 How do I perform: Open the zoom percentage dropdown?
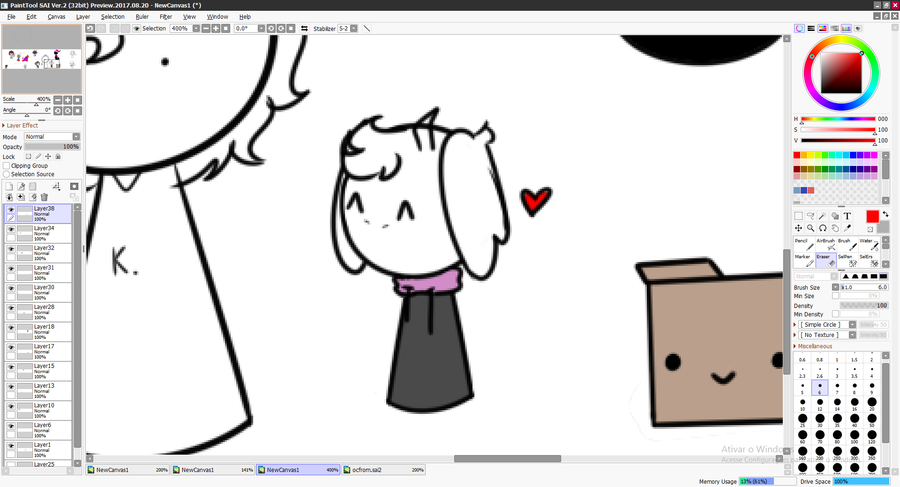(x=196, y=28)
